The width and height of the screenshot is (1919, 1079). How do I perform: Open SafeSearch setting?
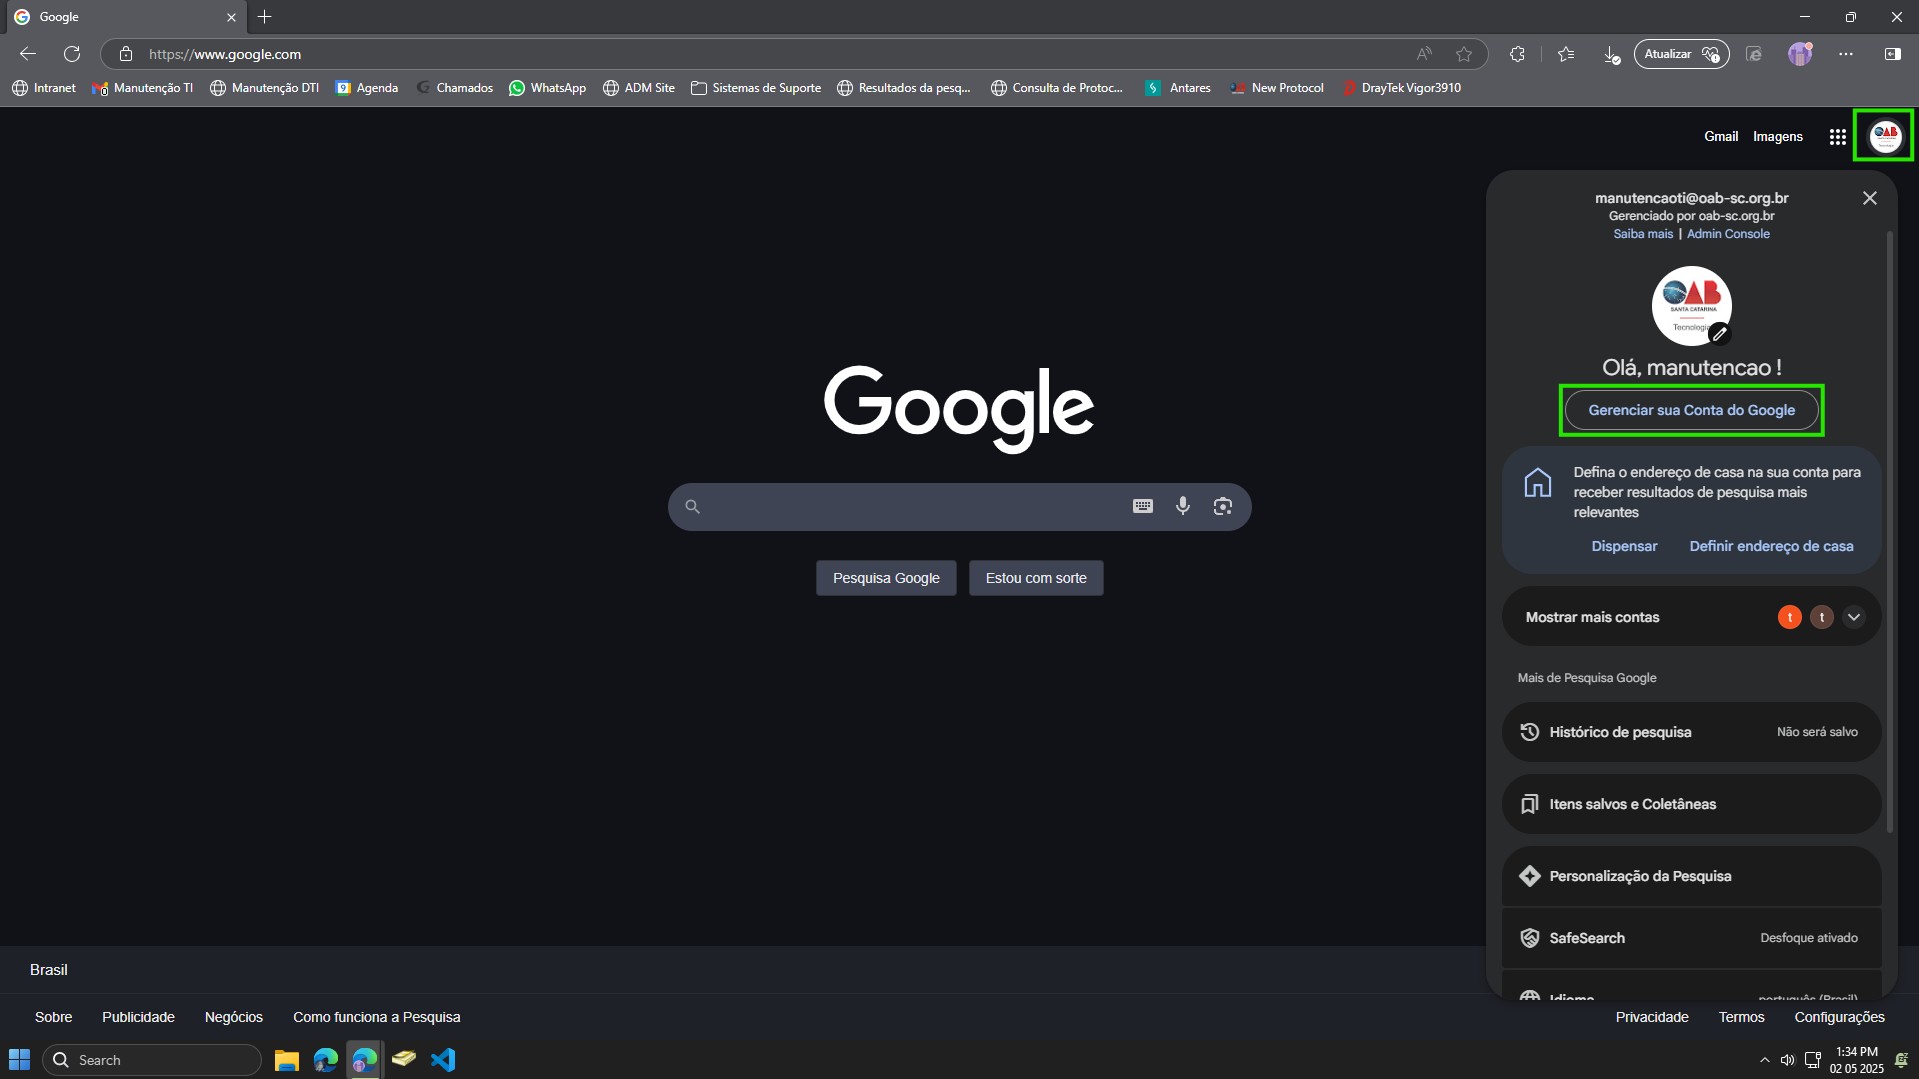1692,938
